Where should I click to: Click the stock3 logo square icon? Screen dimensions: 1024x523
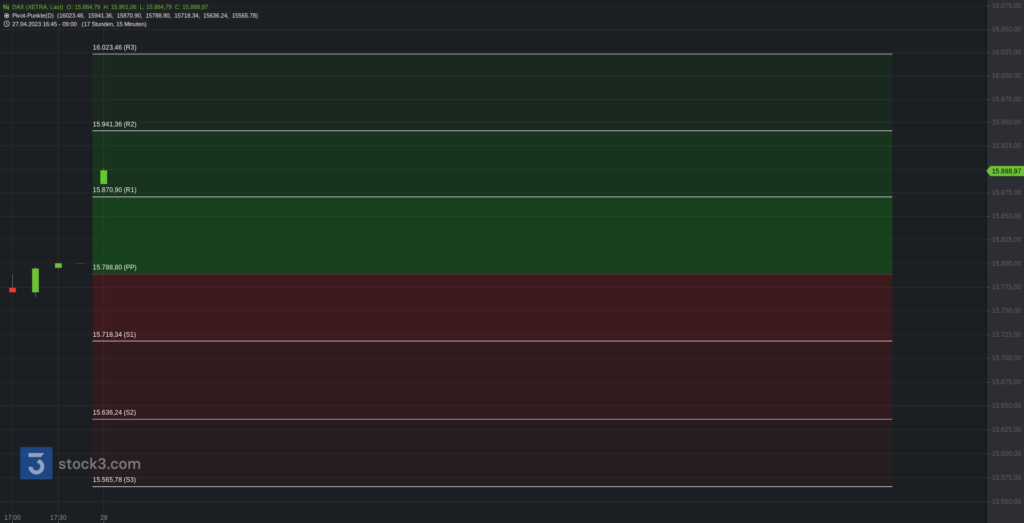click(36, 463)
